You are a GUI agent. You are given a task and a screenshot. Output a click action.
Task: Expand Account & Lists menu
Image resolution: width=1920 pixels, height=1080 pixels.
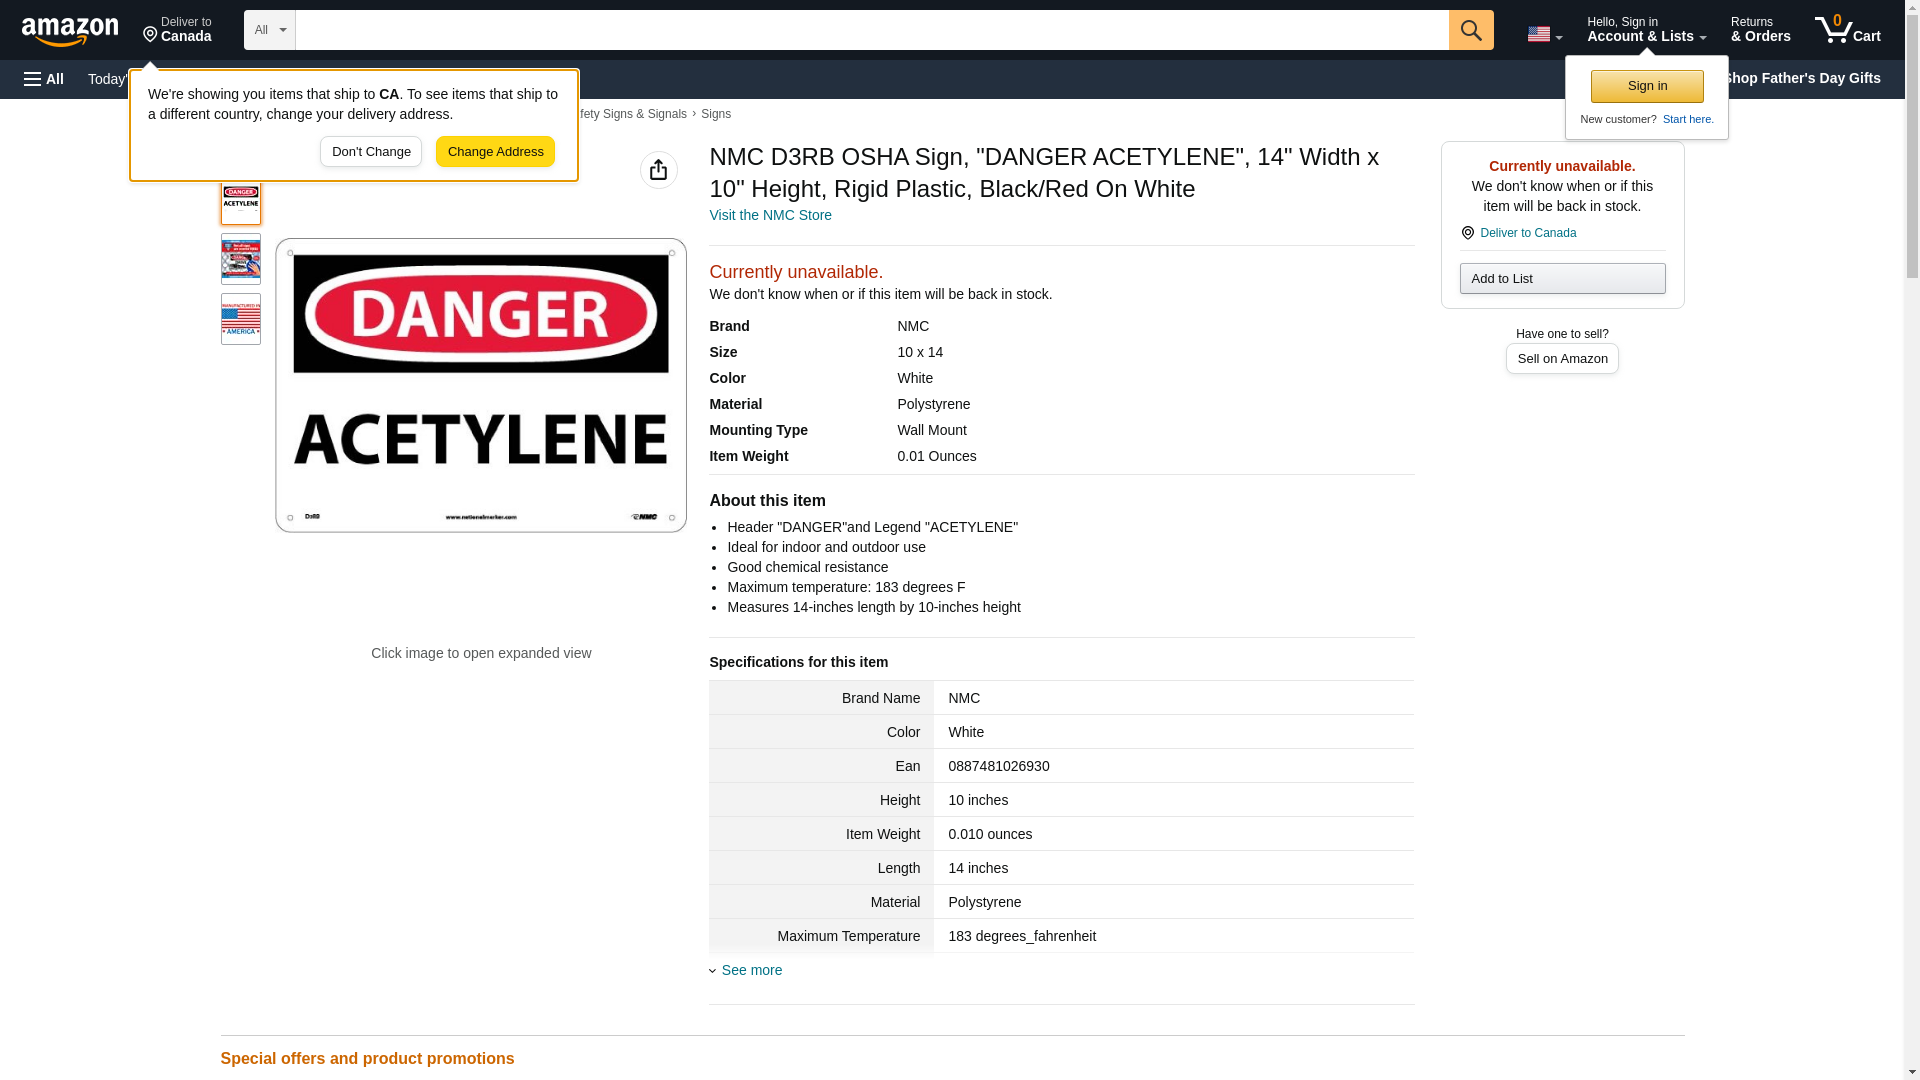pyautogui.click(x=1645, y=30)
